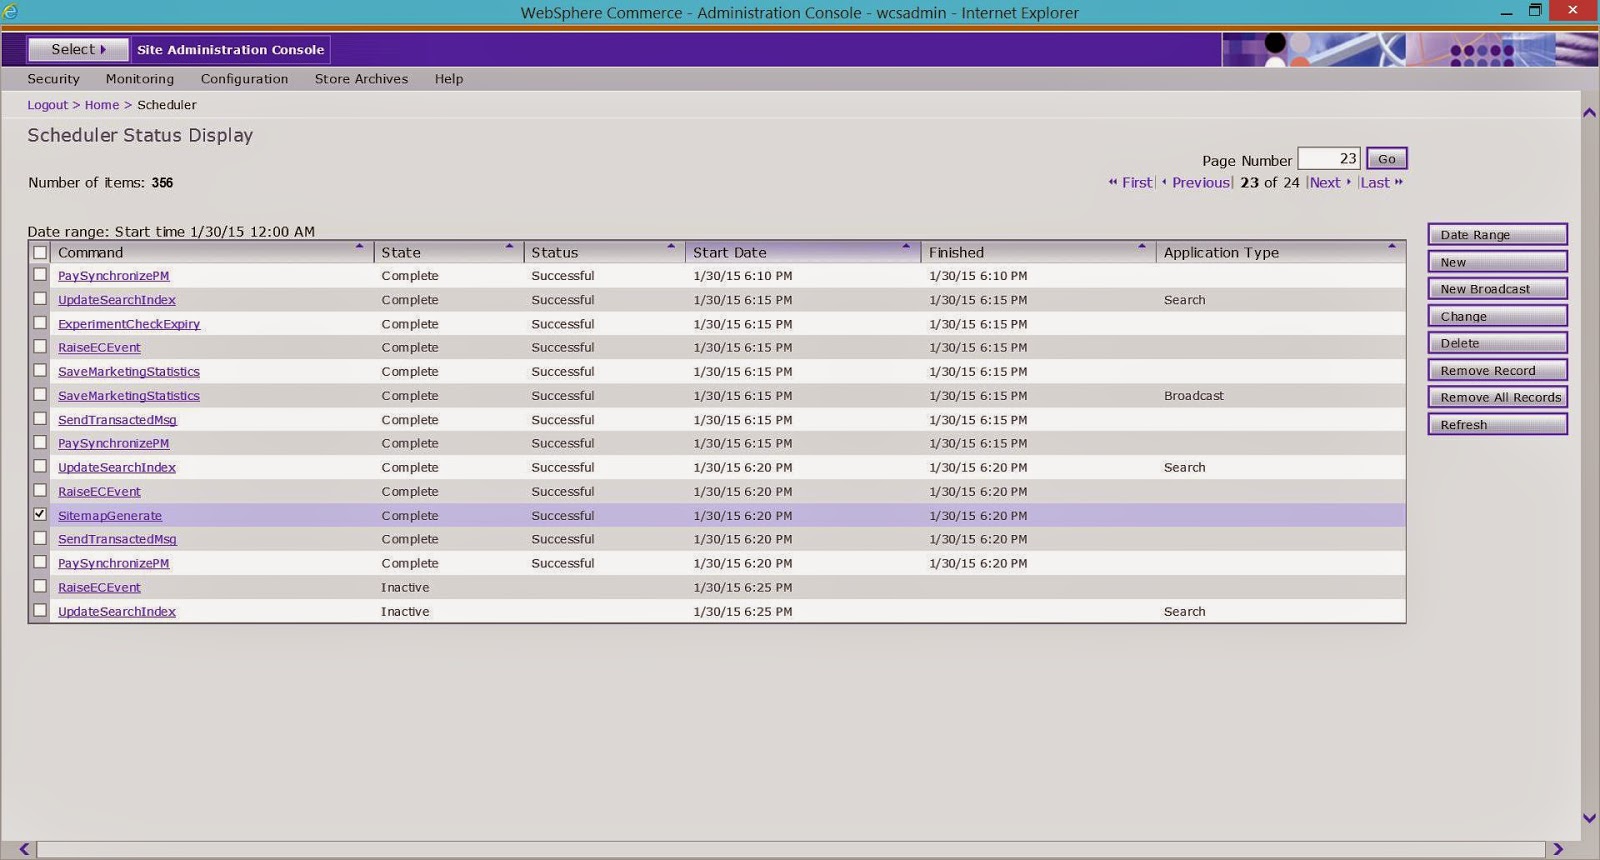Check the box for ExperimentCheckExpiry row
This screenshot has width=1600, height=860.
coord(40,323)
